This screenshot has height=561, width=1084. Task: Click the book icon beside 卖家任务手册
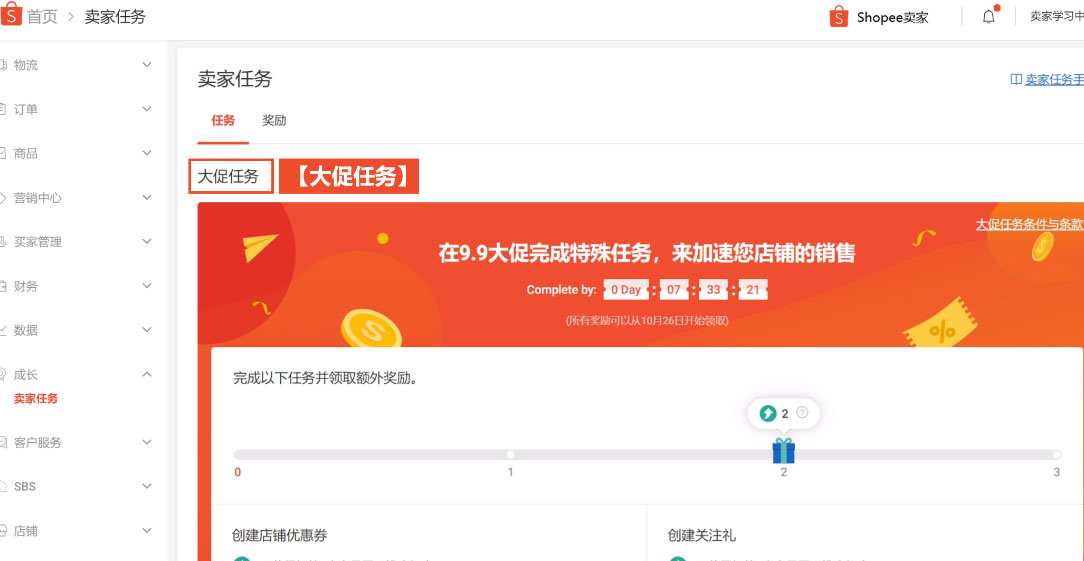point(1016,80)
